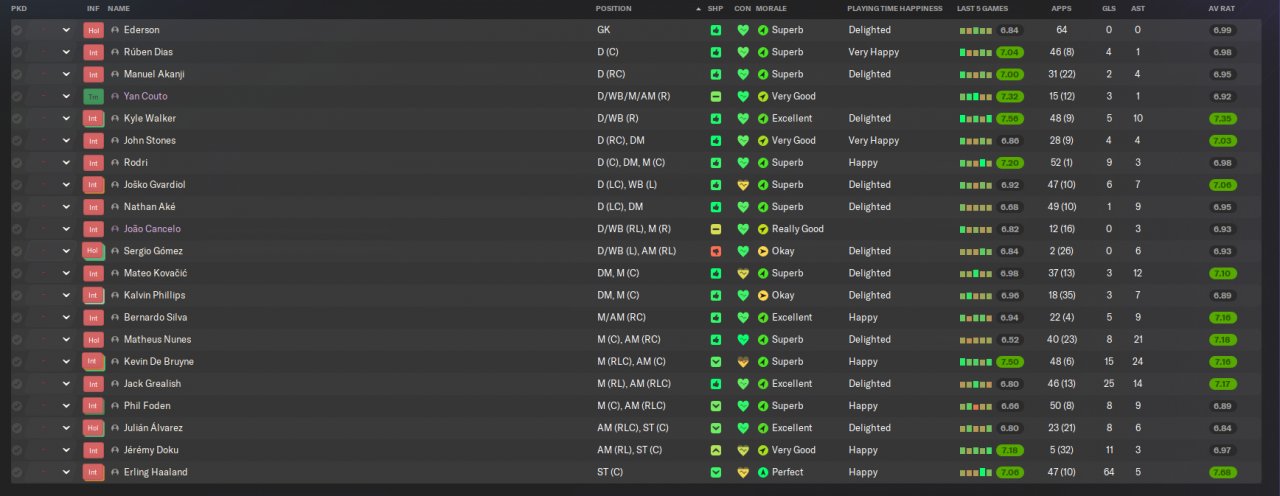Open the dropdown chevron in Kyle Walker's row

(x=67, y=118)
